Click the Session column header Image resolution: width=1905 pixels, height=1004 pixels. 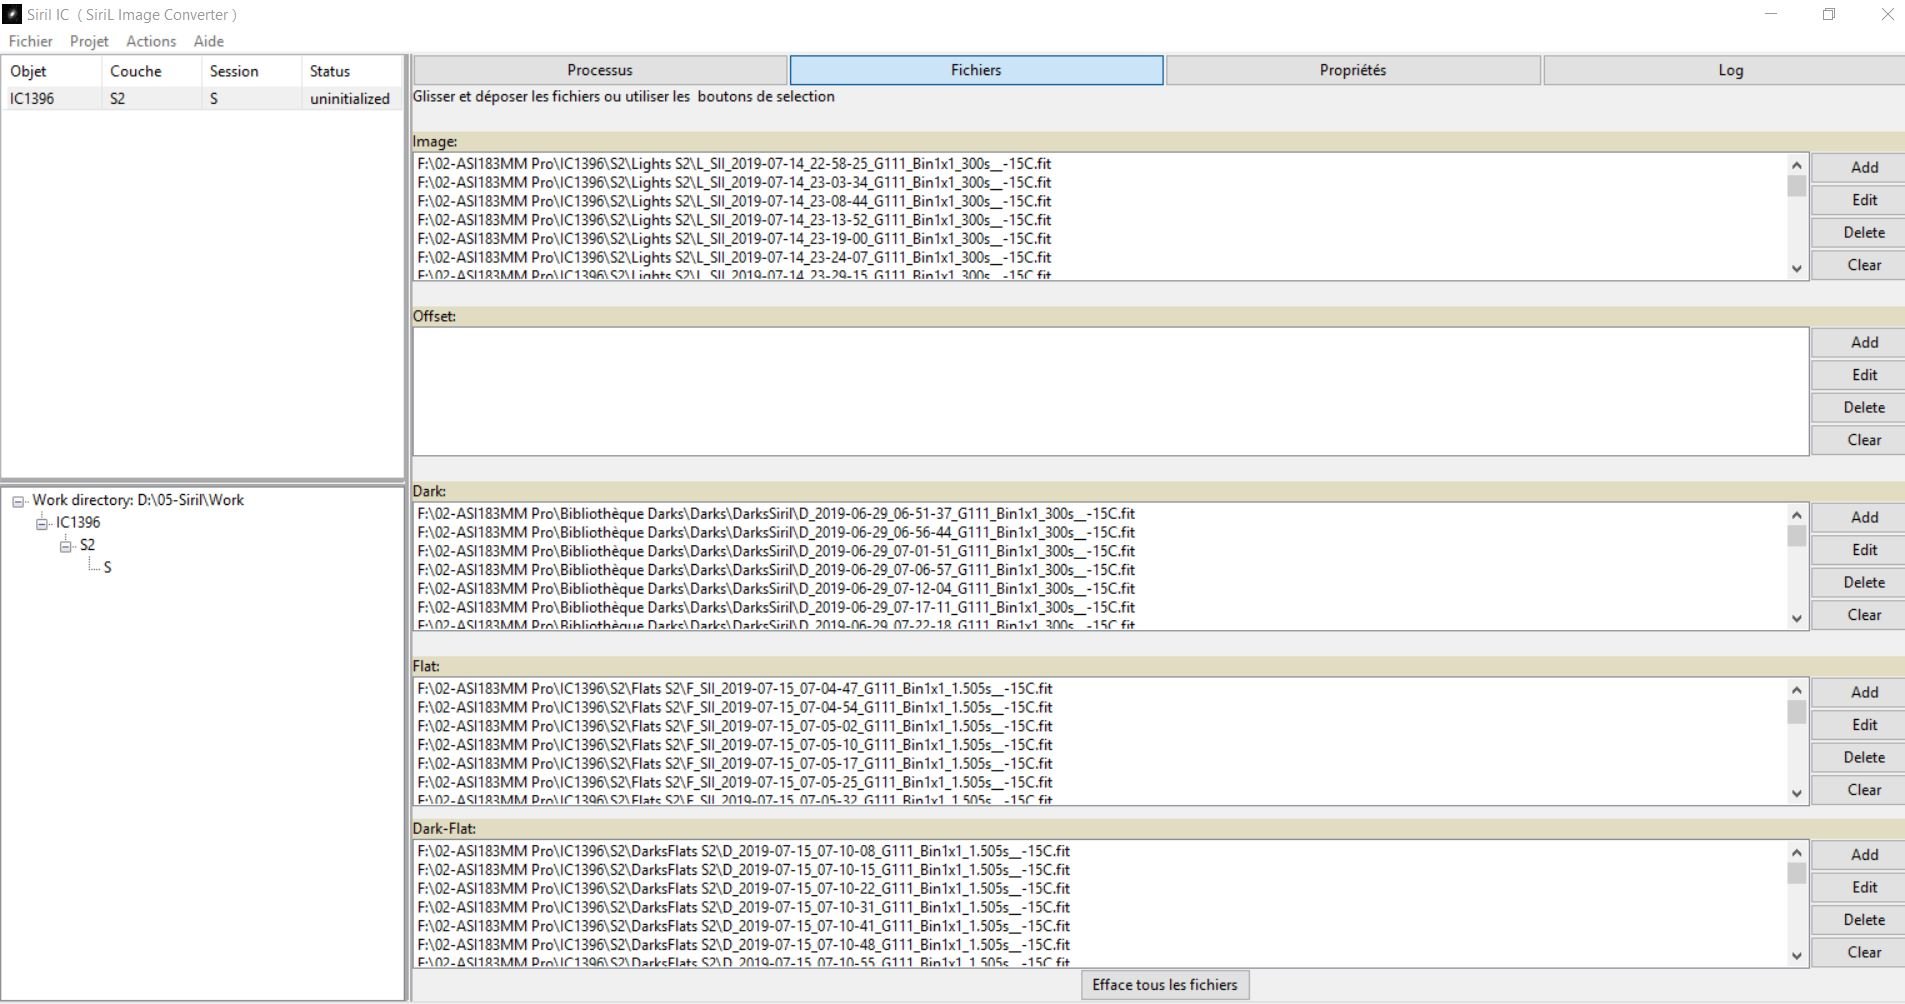pyautogui.click(x=251, y=71)
